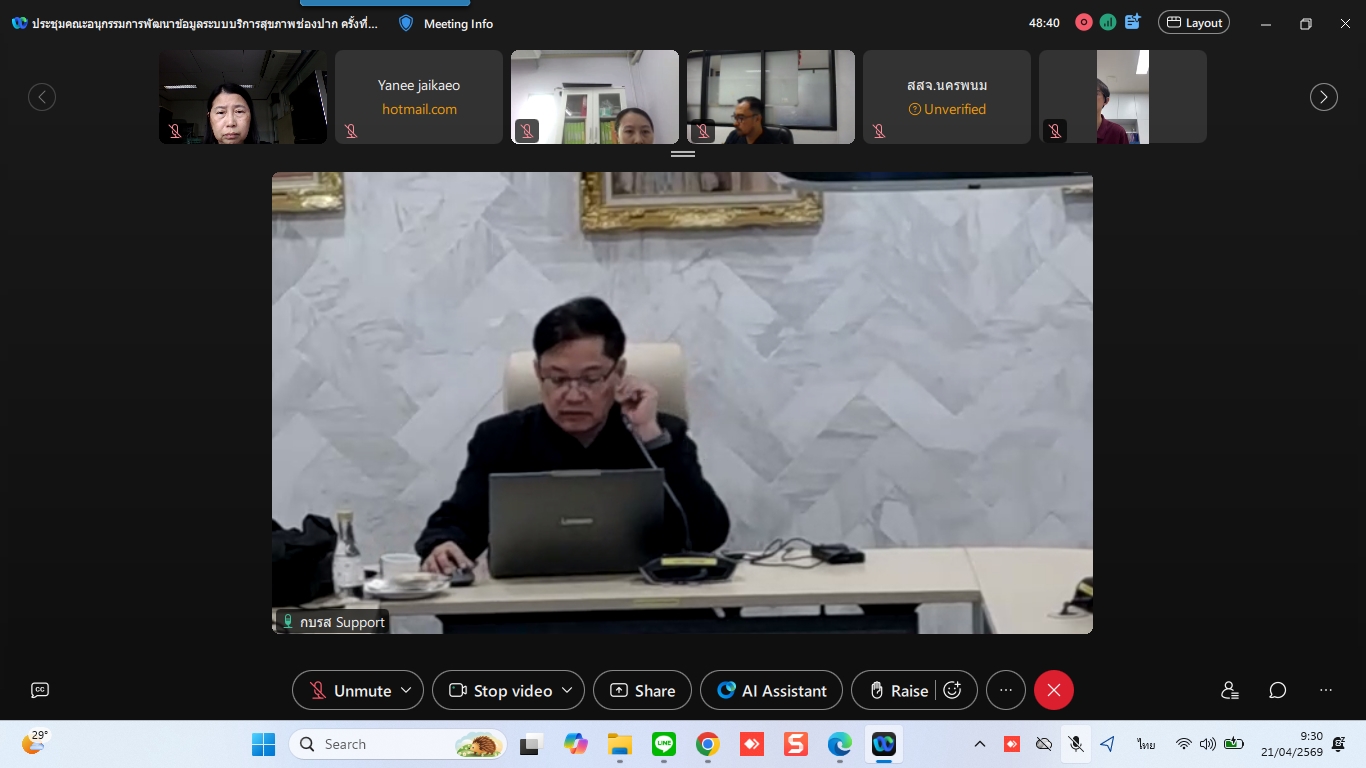Viewport: 1366px width, 768px height.
Task: Open LINE app from the taskbar
Action: click(664, 744)
